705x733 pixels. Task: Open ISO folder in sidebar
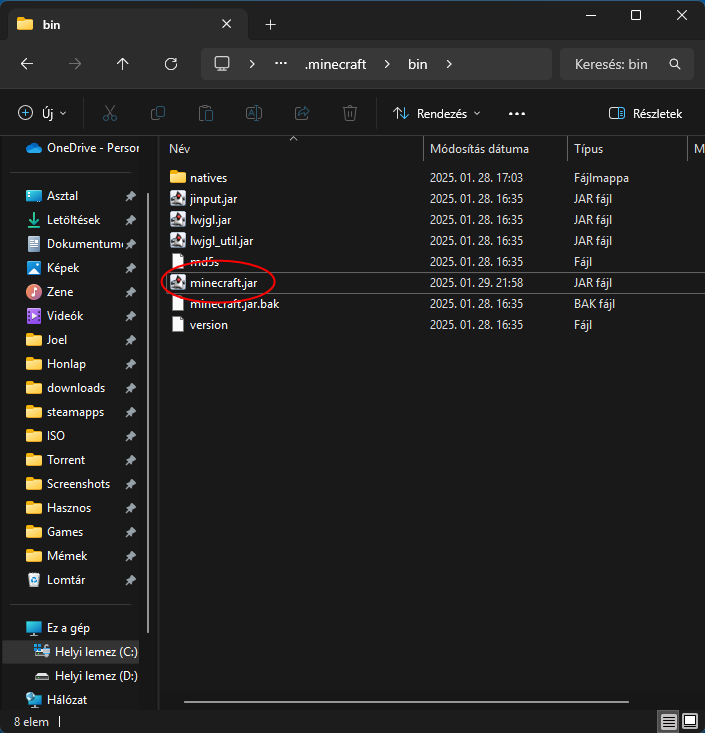pyautogui.click(x=45, y=436)
